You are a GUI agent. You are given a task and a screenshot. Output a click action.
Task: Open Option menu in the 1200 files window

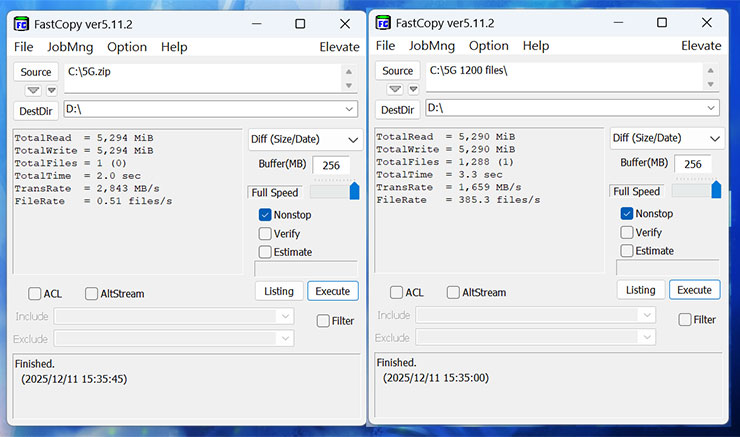pyautogui.click(x=488, y=46)
